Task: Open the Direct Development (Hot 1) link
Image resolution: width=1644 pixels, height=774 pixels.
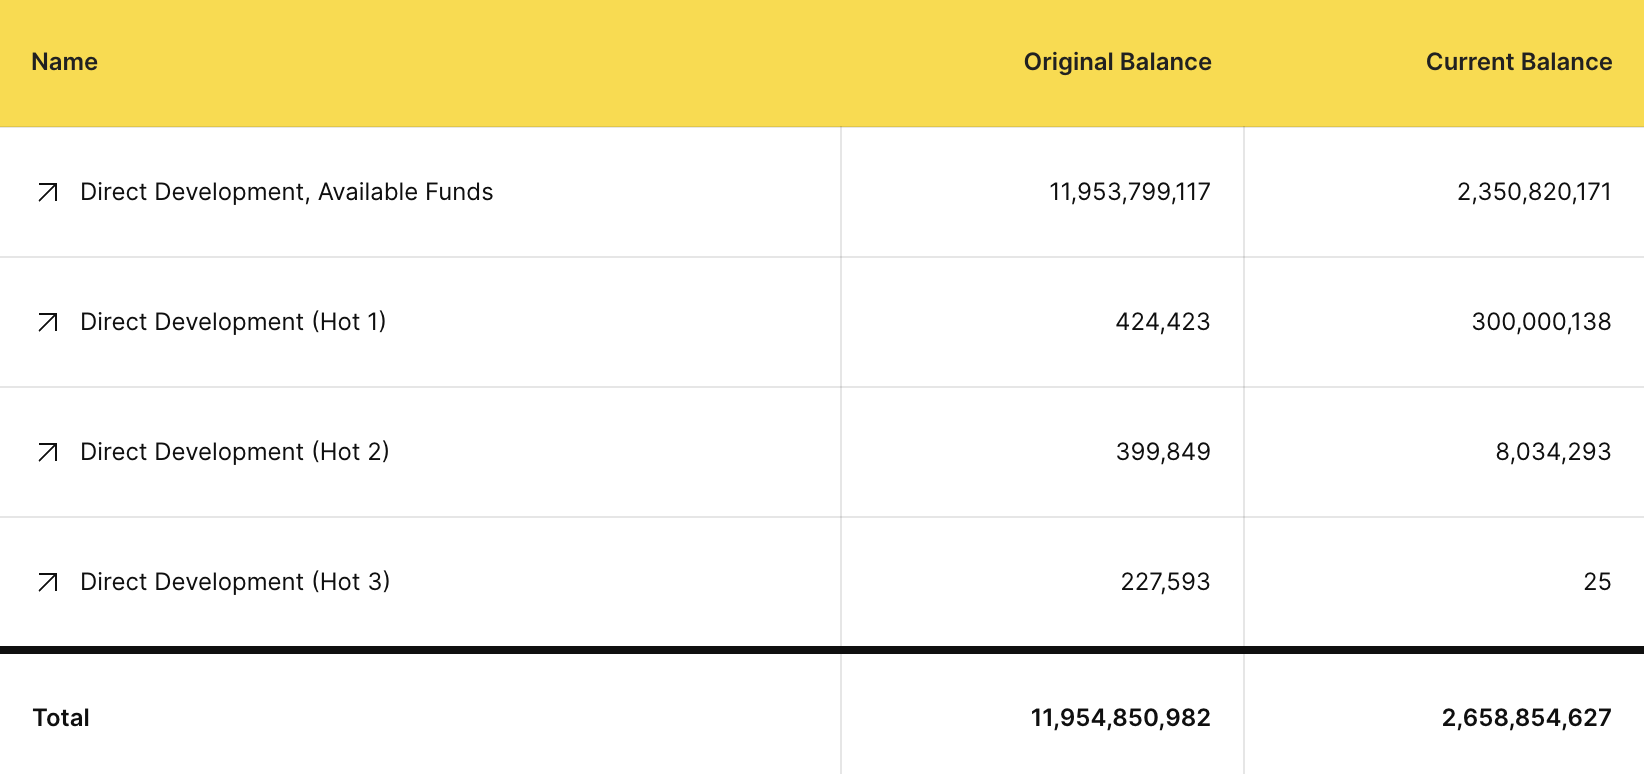Action: (233, 322)
